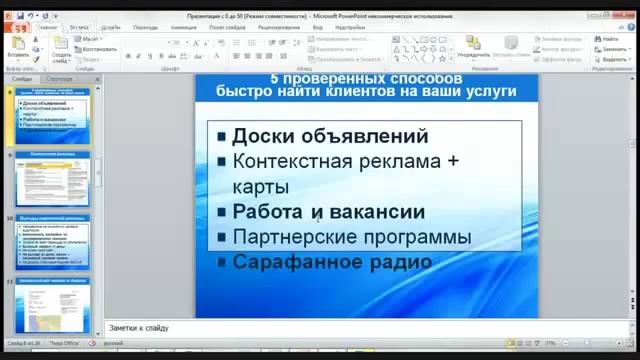Align text left

tap(236, 56)
